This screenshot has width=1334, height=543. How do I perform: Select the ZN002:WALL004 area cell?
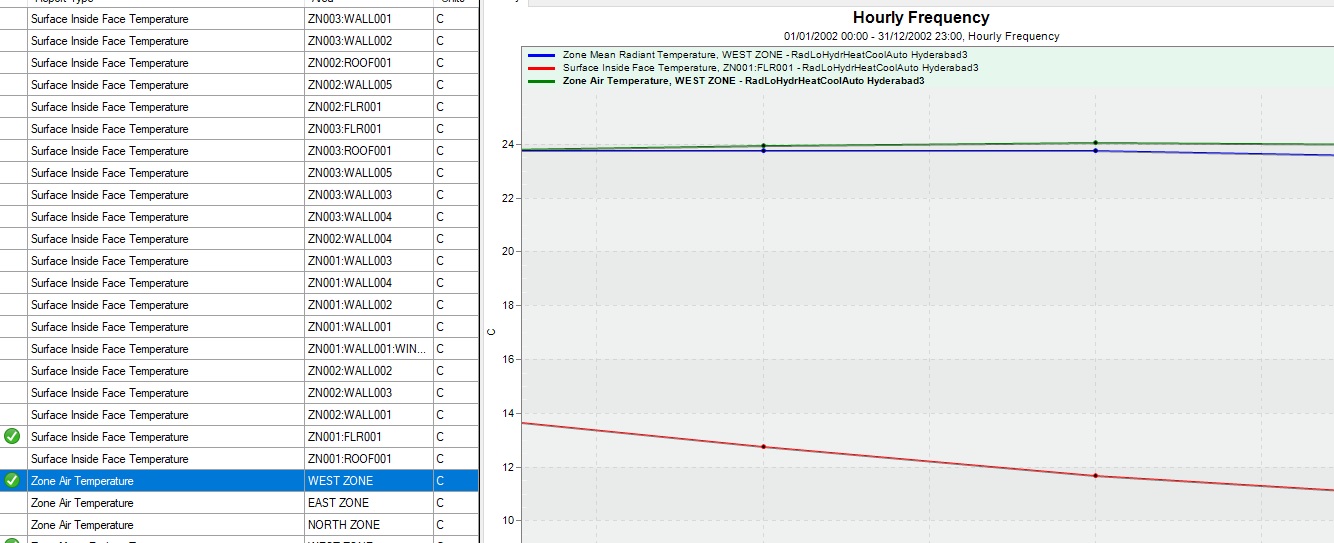tap(368, 239)
